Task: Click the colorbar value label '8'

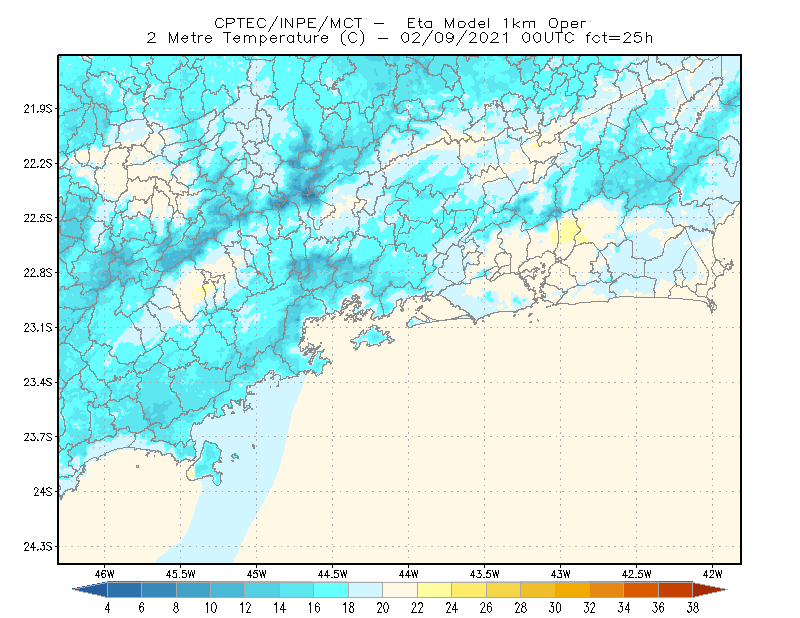Action: click(176, 608)
